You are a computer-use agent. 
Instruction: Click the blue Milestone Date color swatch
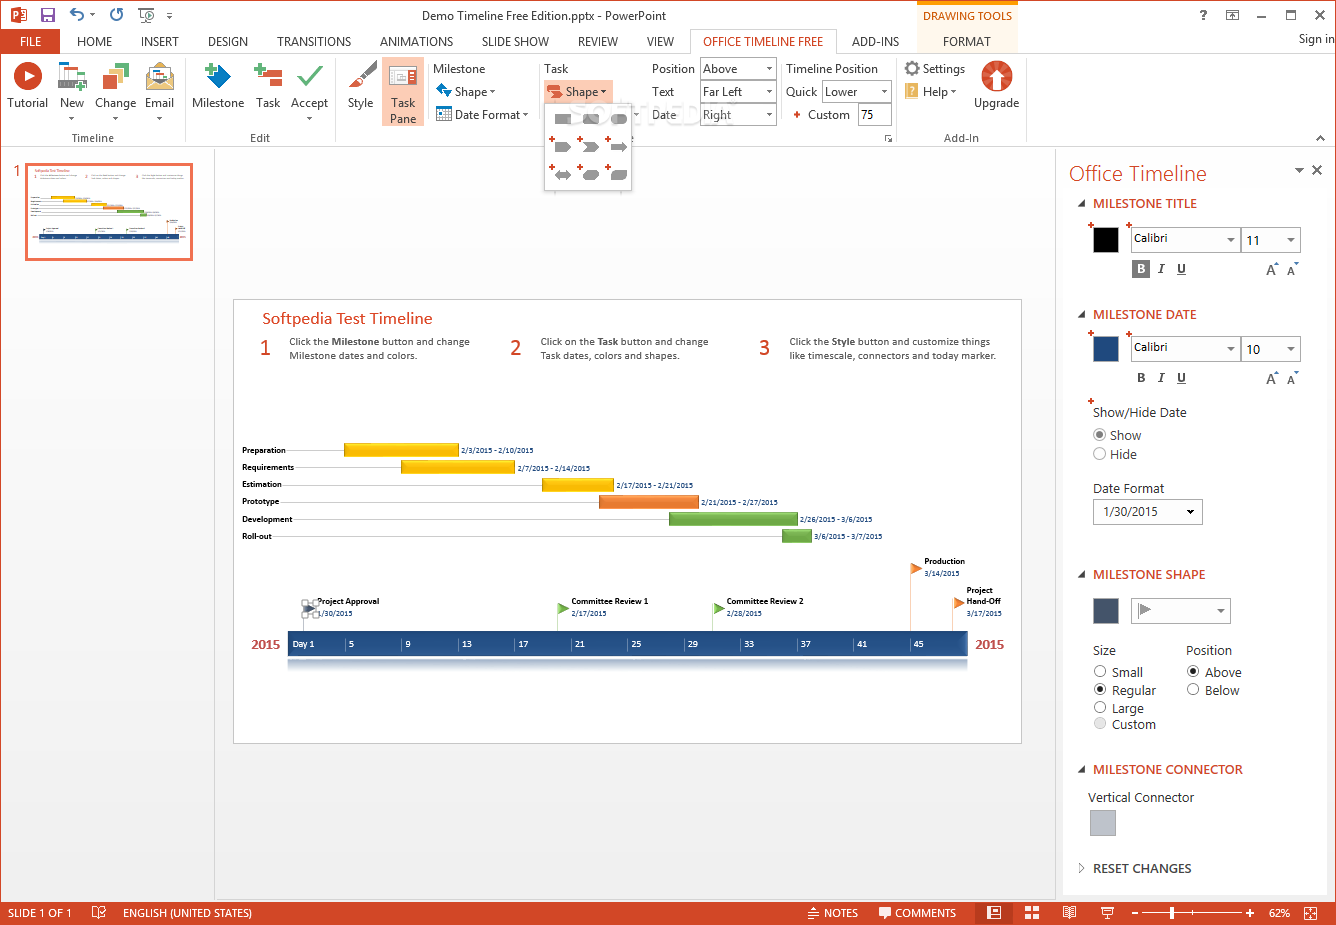[1106, 349]
